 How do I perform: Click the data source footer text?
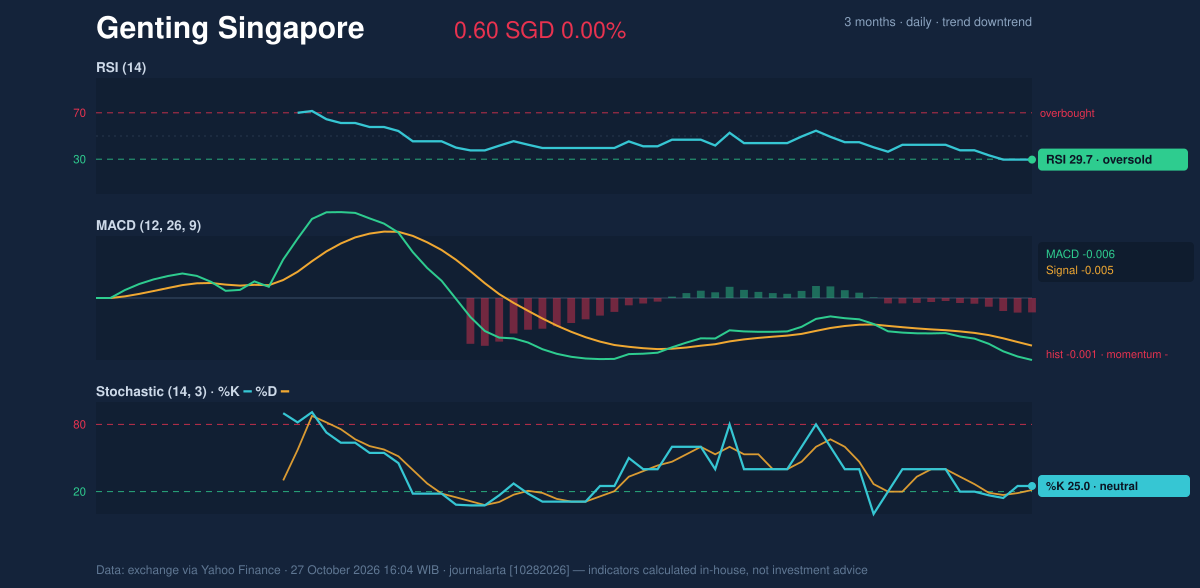pyautogui.click(x=482, y=570)
